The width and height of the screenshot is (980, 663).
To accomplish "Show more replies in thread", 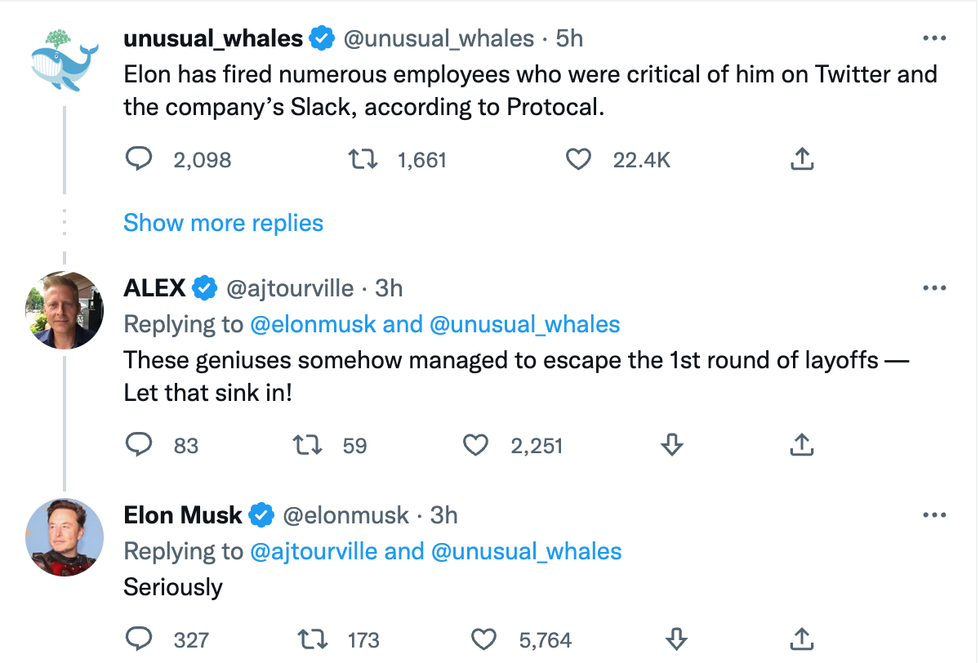I will [x=223, y=223].
